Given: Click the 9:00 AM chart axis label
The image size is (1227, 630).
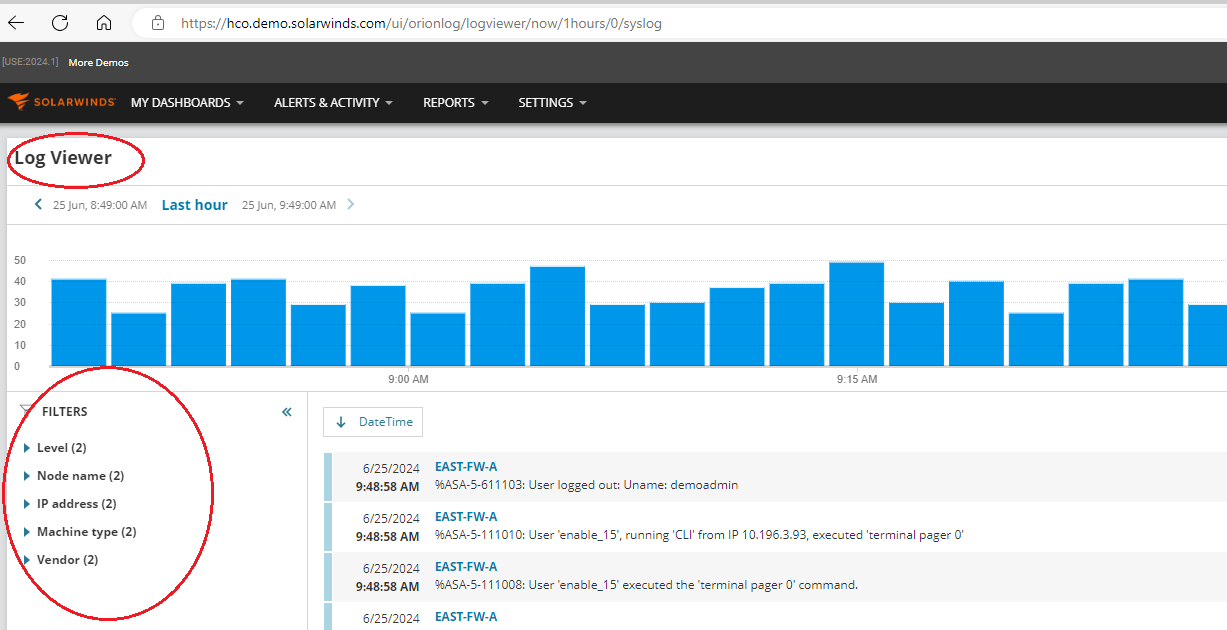Looking at the screenshot, I should tap(408, 380).
